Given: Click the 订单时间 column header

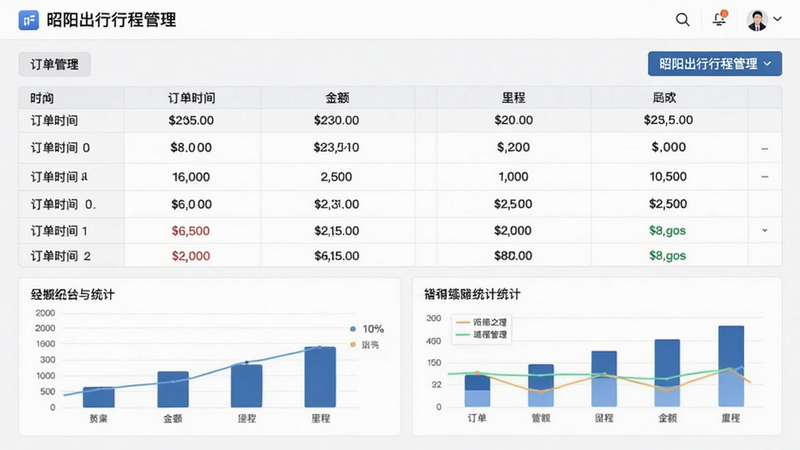Looking at the screenshot, I should pos(191,98).
